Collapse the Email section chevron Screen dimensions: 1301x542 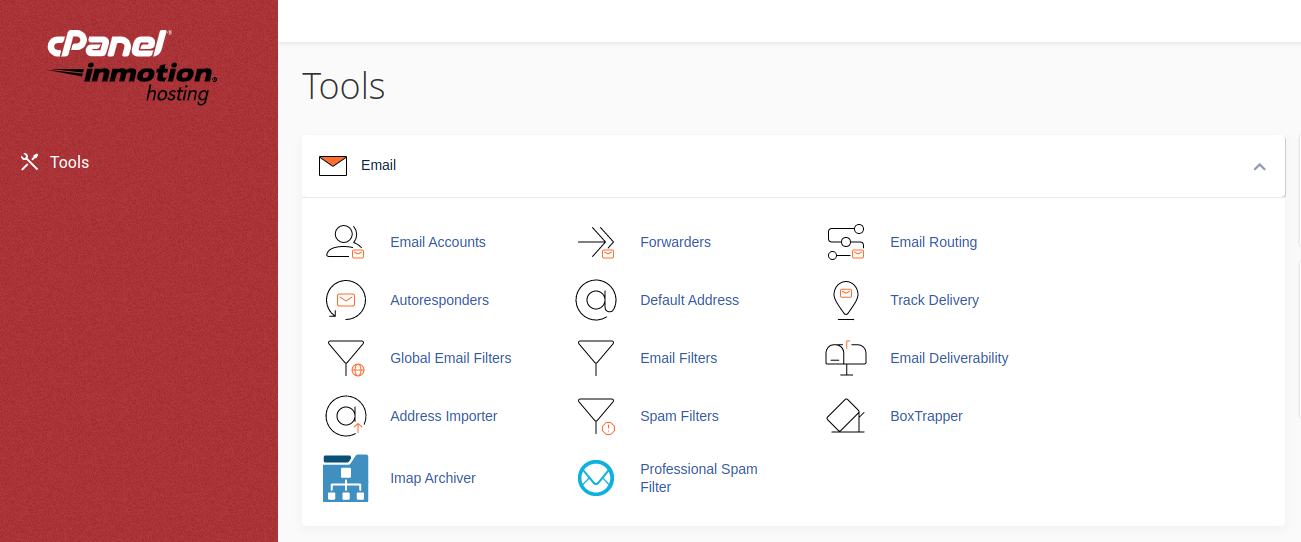pyautogui.click(x=1259, y=166)
